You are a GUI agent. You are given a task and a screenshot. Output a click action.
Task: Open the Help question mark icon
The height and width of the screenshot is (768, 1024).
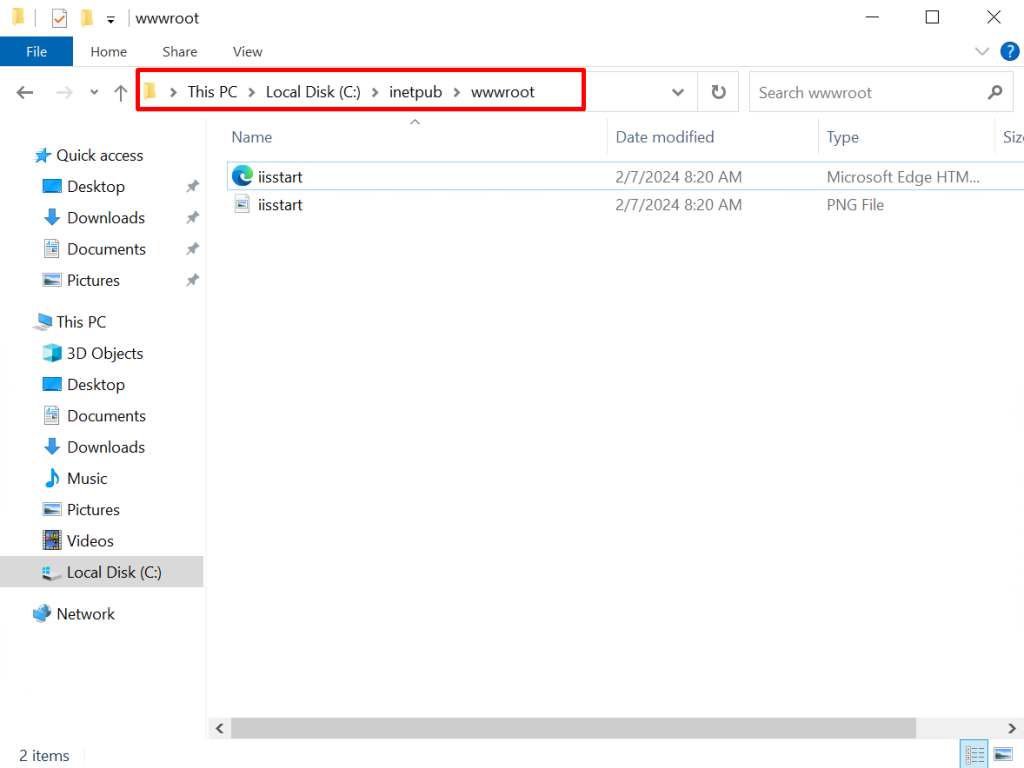1008,51
